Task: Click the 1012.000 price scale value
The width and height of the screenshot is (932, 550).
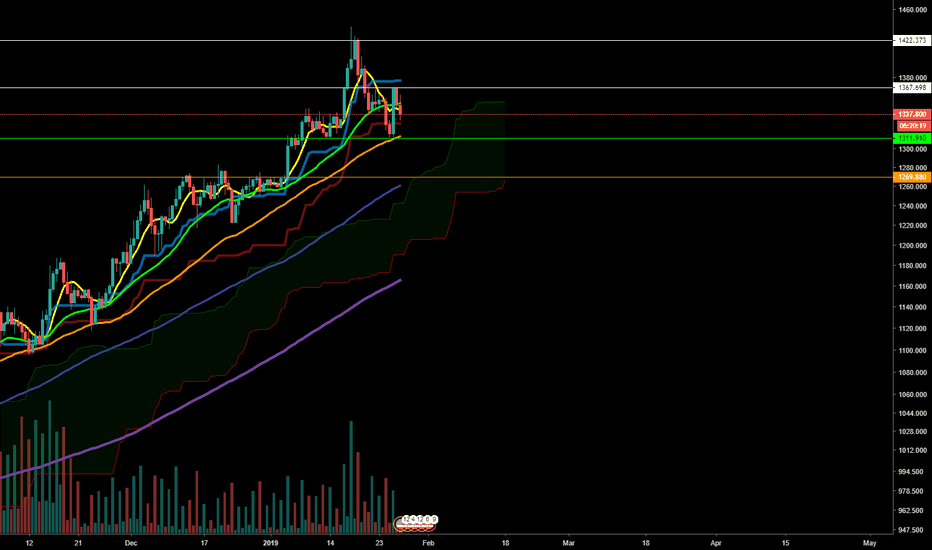Action: click(x=913, y=451)
